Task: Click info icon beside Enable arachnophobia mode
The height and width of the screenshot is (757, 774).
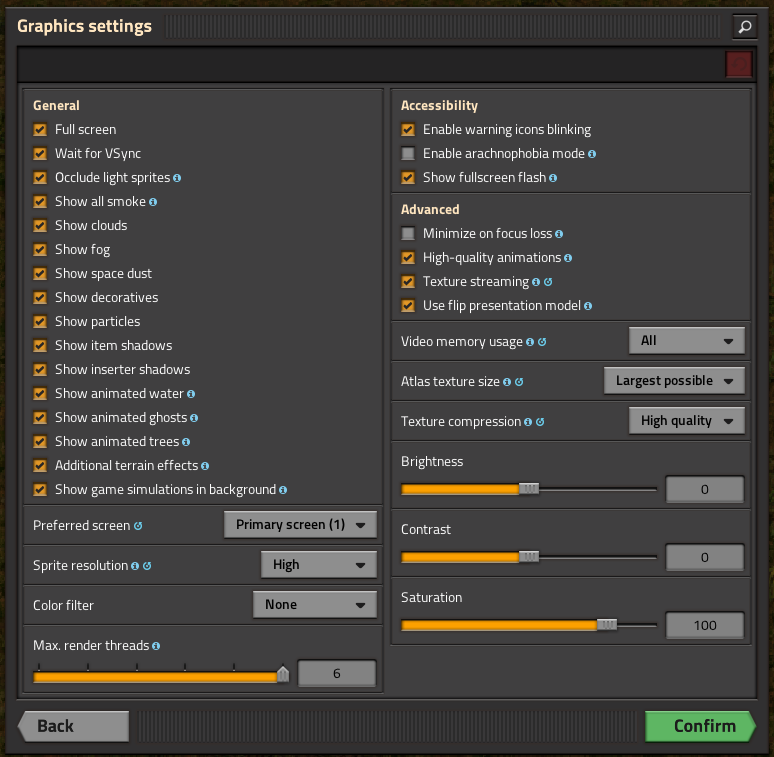Action: tap(592, 154)
